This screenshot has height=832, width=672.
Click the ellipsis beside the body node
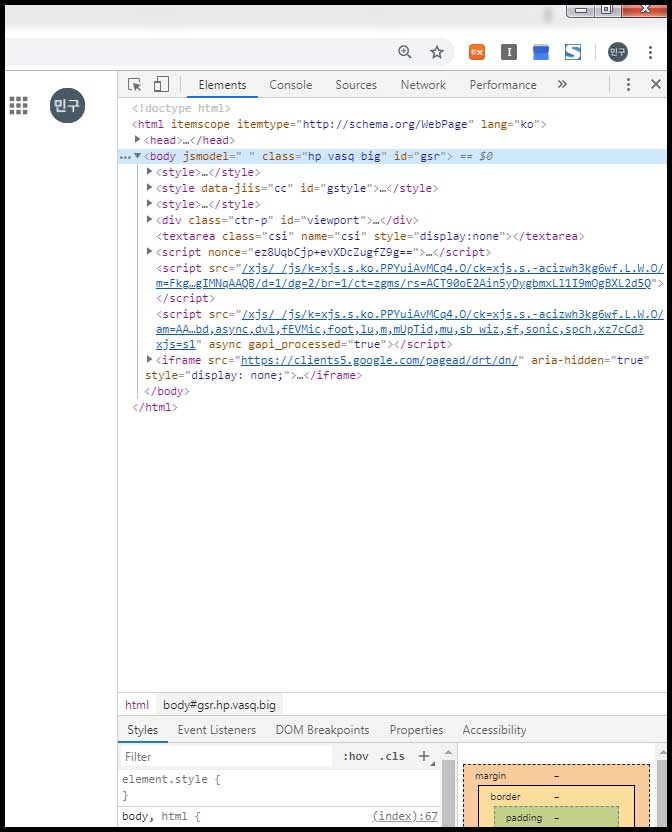click(x=125, y=157)
